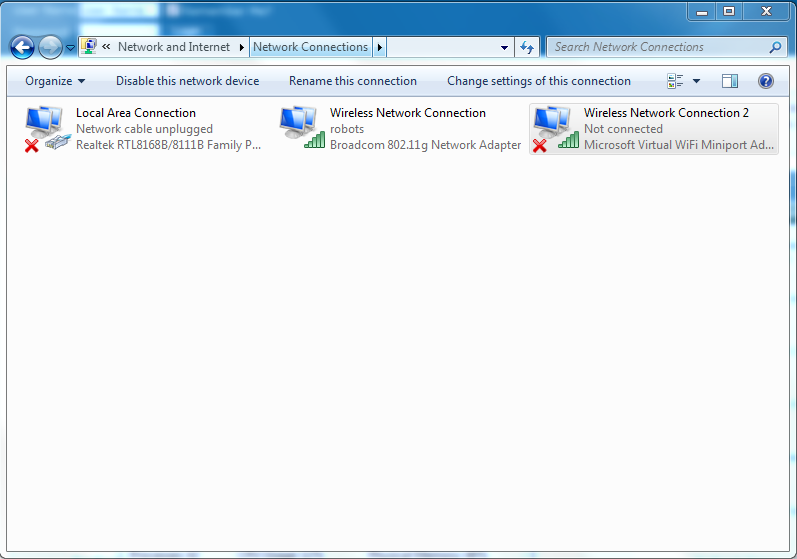Select the Local Area Connection icon

(46, 129)
